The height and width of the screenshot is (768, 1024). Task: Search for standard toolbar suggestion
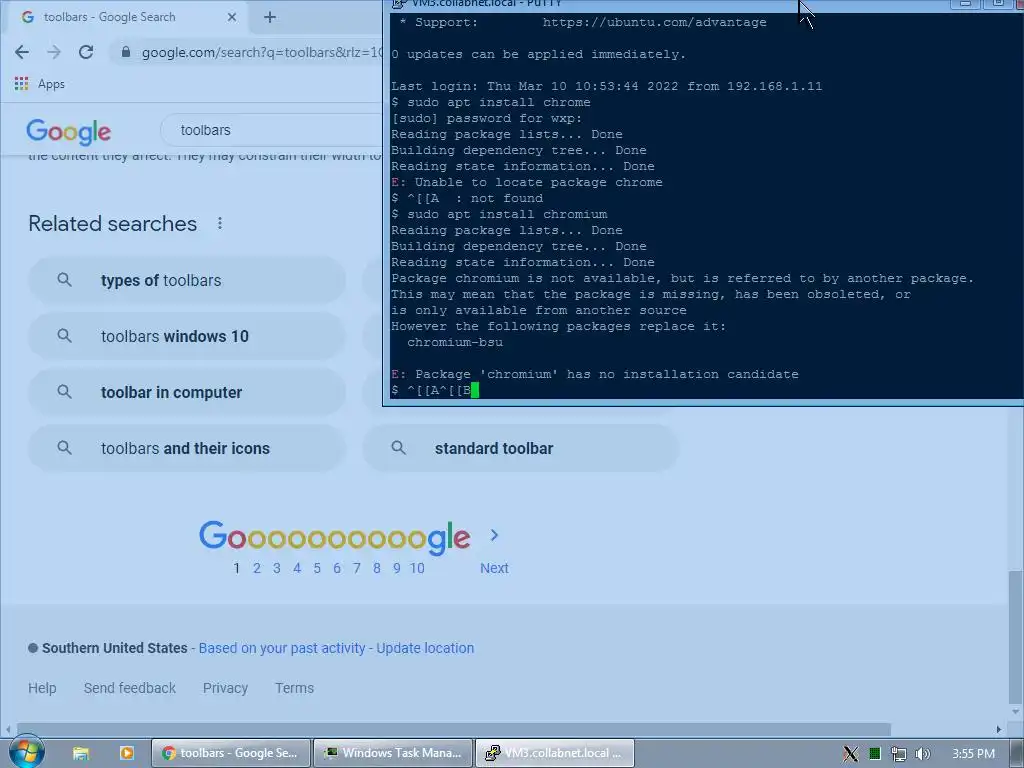point(520,449)
